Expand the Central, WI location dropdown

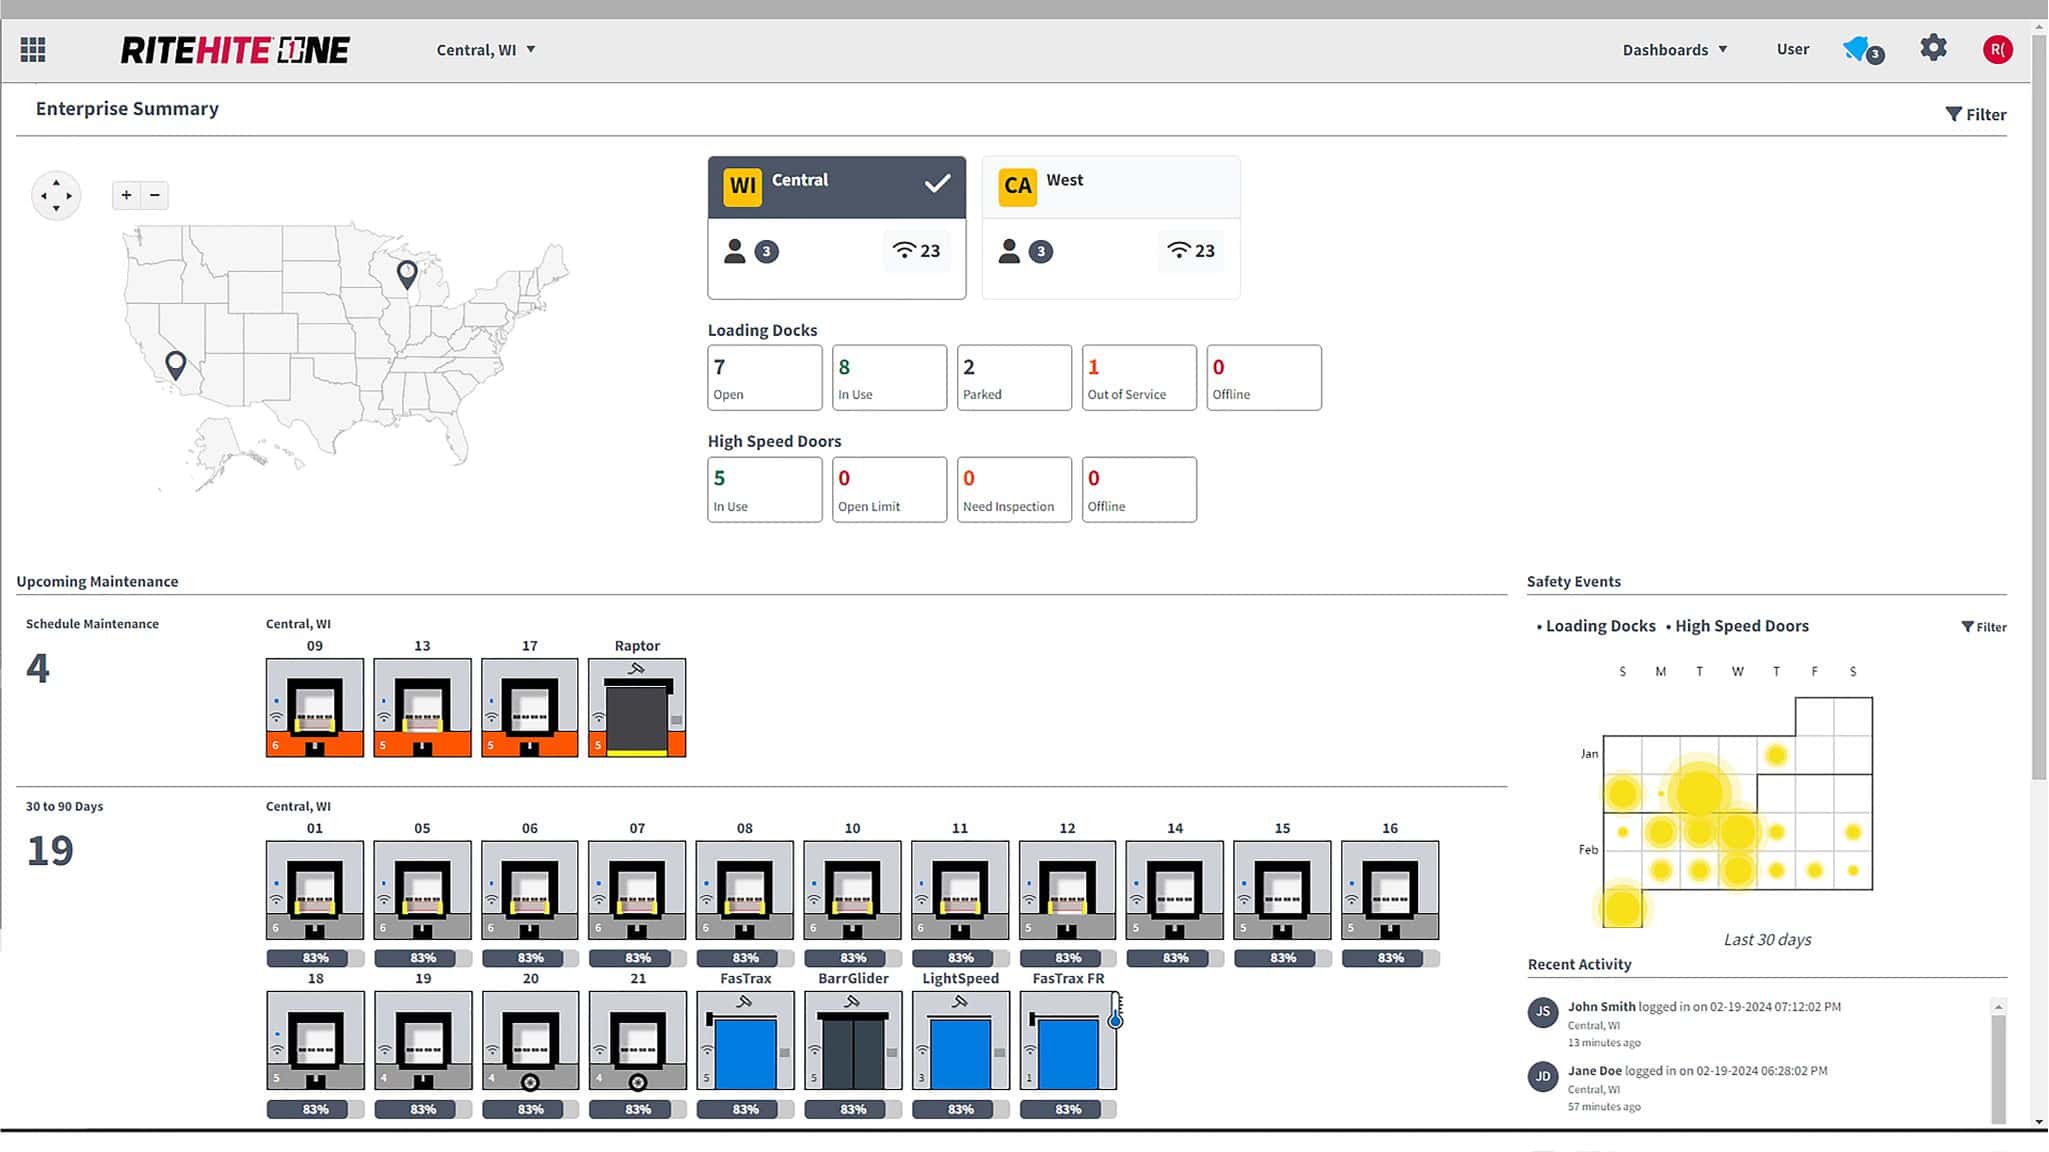click(486, 50)
